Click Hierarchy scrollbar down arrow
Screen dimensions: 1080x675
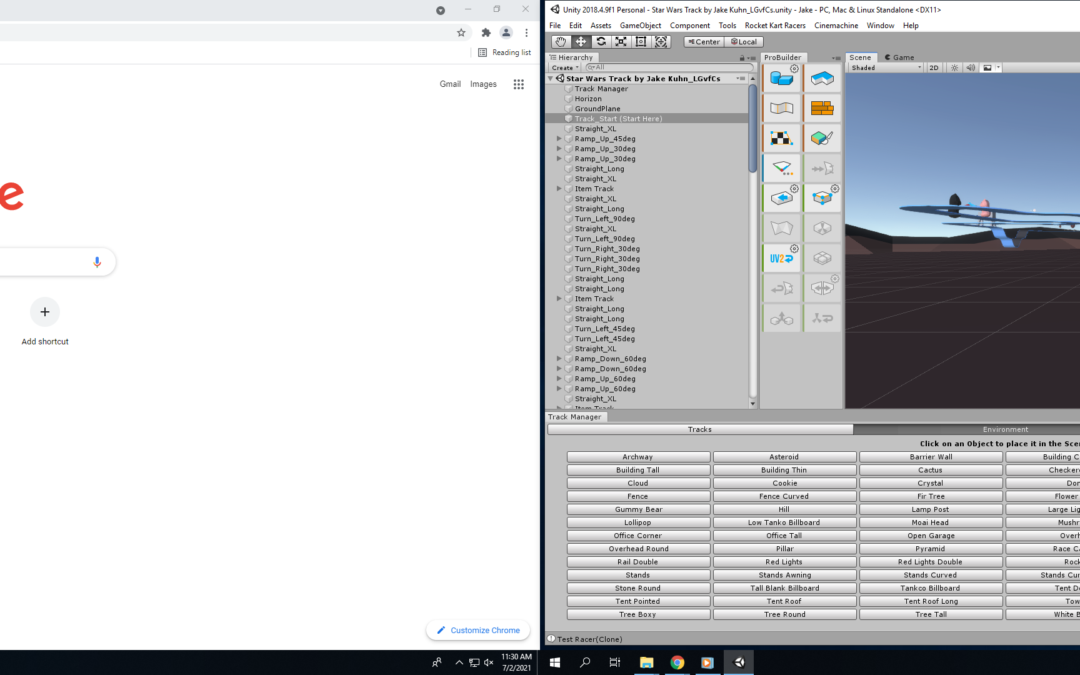pos(752,404)
